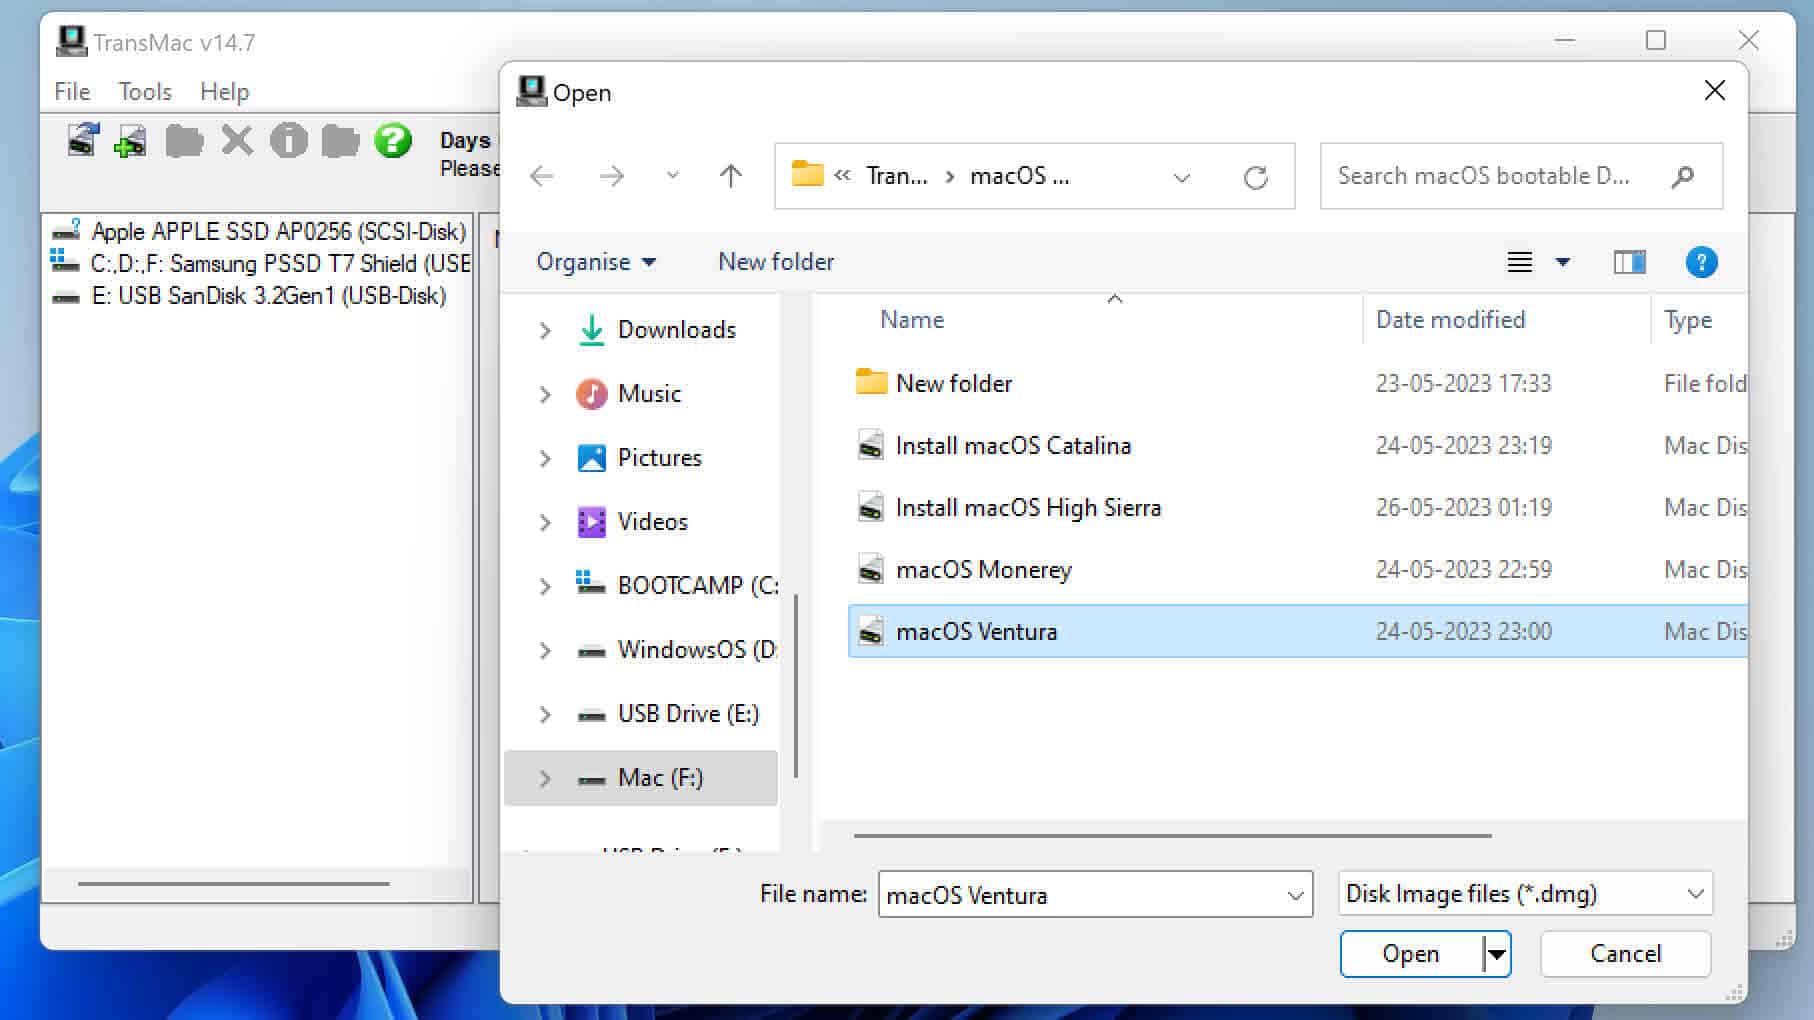Go up one folder level
The width and height of the screenshot is (1814, 1020).
click(x=731, y=177)
